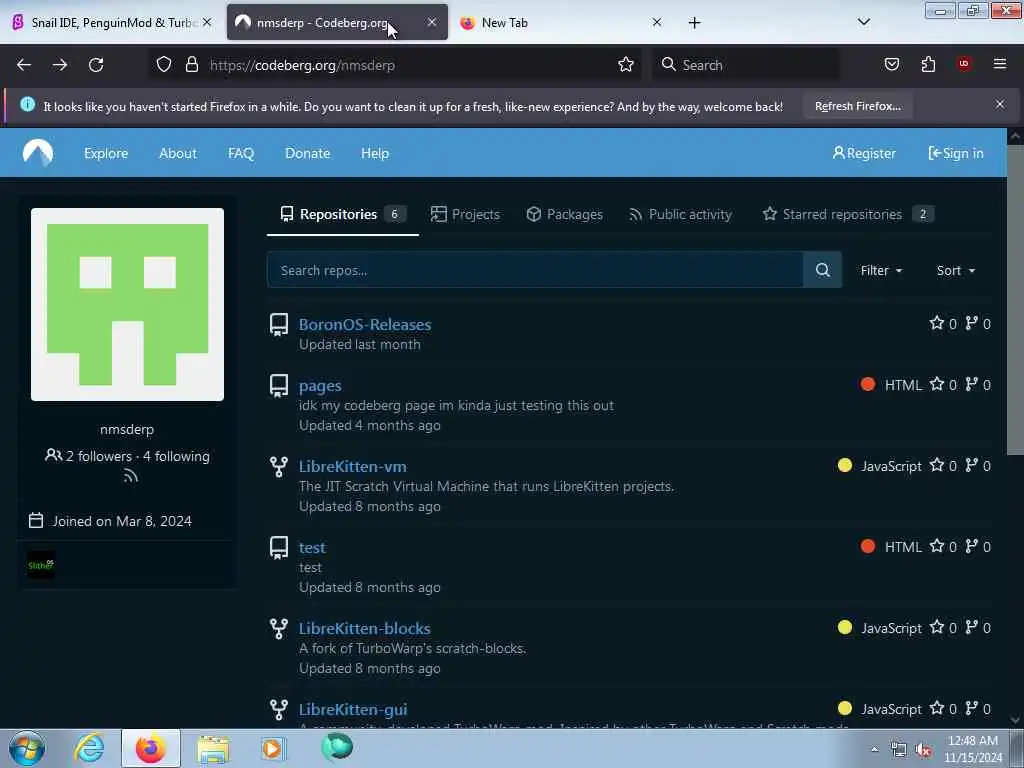
Task: Click the Firefox taskbar icon
Action: click(150, 748)
